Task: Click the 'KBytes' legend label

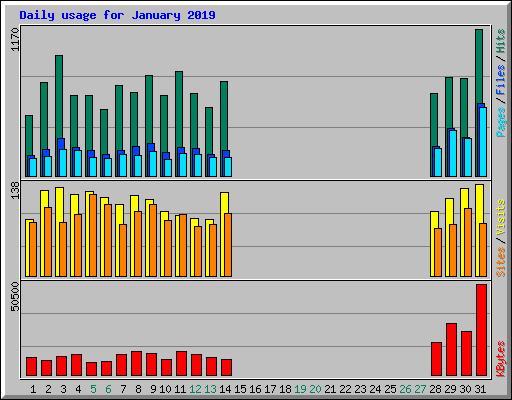Action: (x=500, y=359)
